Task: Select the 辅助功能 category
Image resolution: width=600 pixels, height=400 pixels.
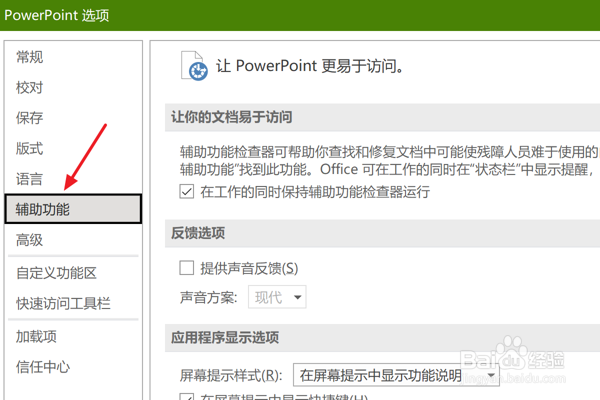Action: [73, 209]
